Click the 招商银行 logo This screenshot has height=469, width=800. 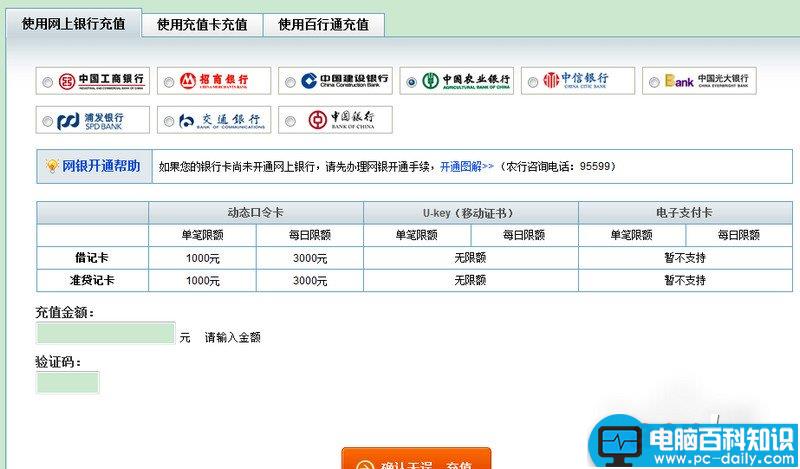(214, 81)
